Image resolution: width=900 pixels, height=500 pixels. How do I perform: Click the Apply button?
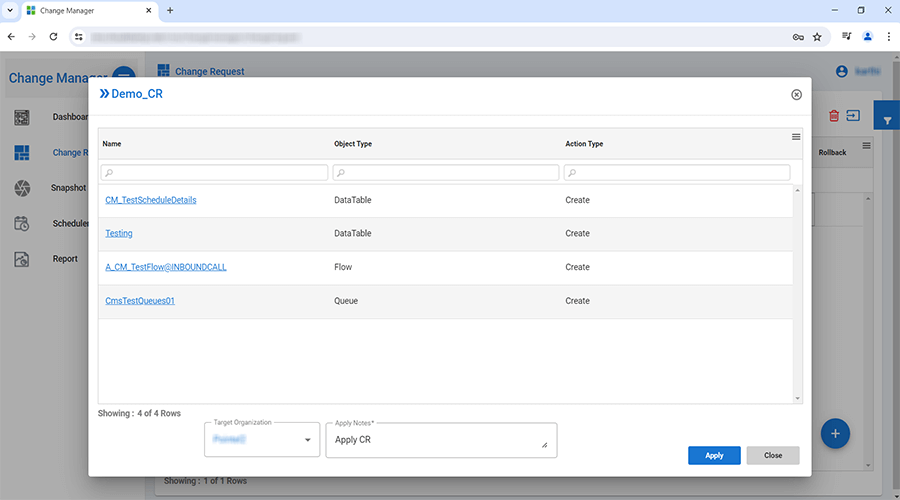tap(714, 455)
